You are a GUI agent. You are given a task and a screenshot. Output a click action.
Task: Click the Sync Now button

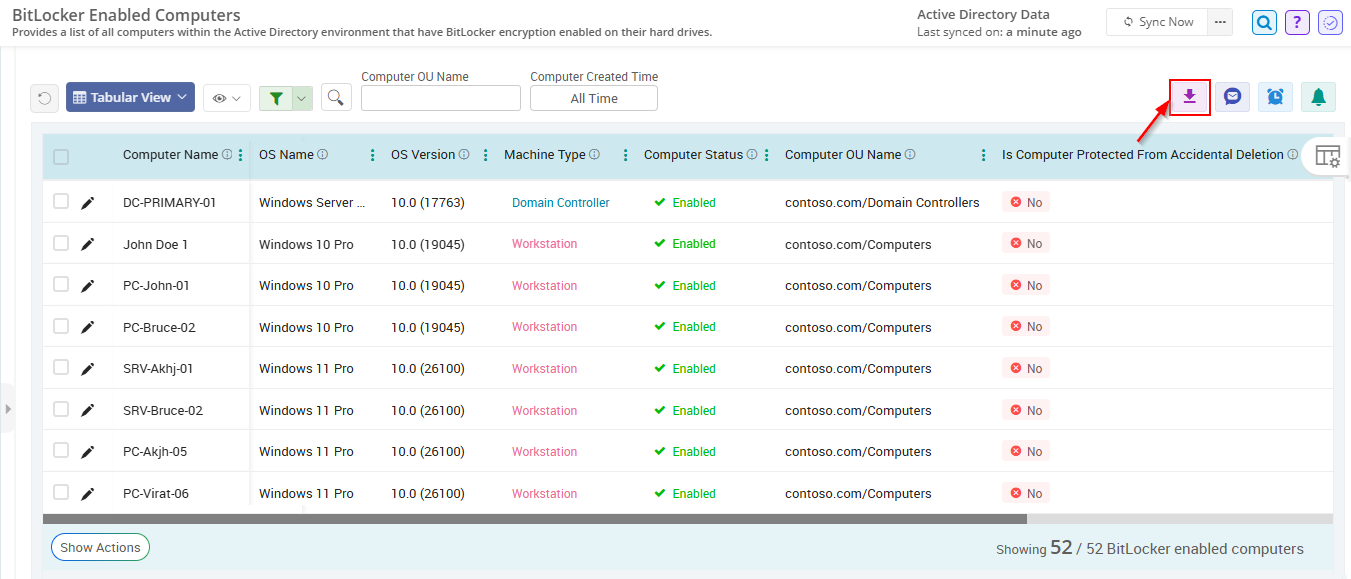click(1156, 21)
